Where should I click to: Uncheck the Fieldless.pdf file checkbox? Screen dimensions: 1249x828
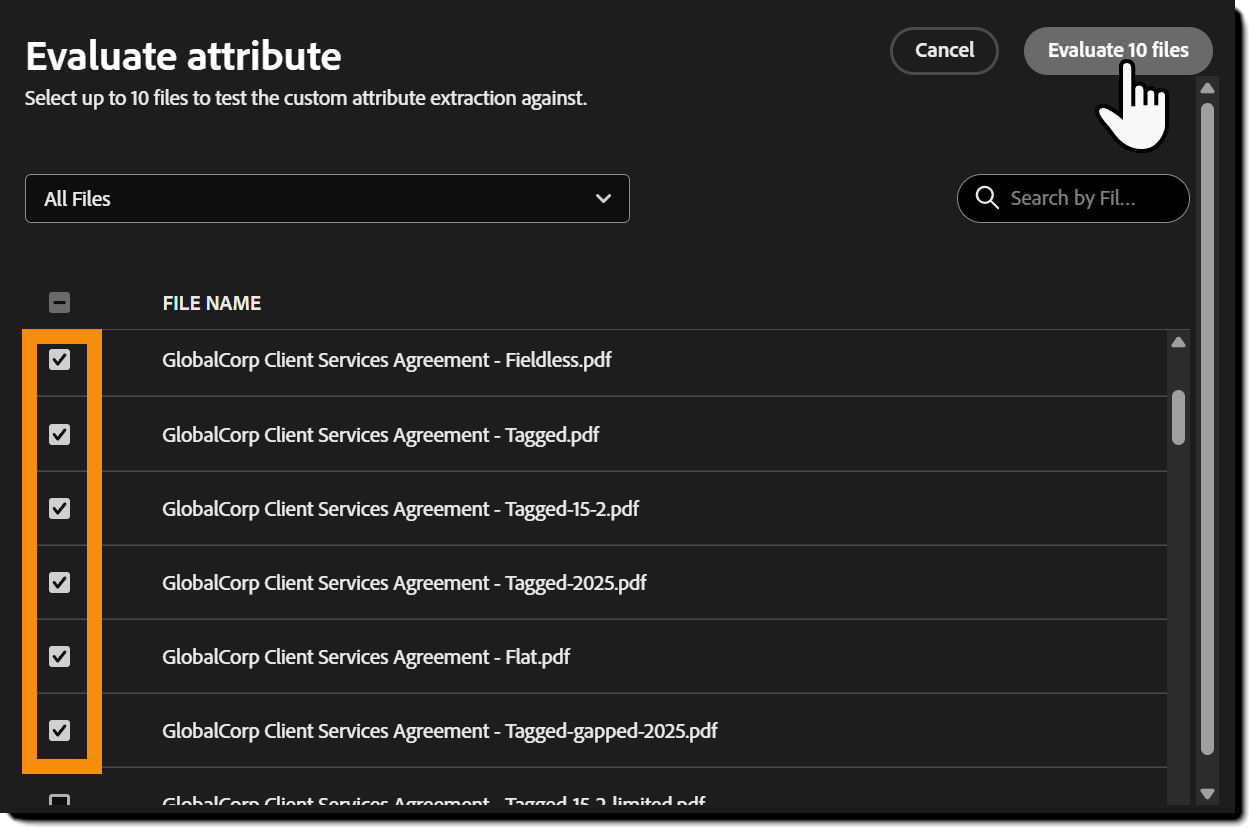pos(59,359)
